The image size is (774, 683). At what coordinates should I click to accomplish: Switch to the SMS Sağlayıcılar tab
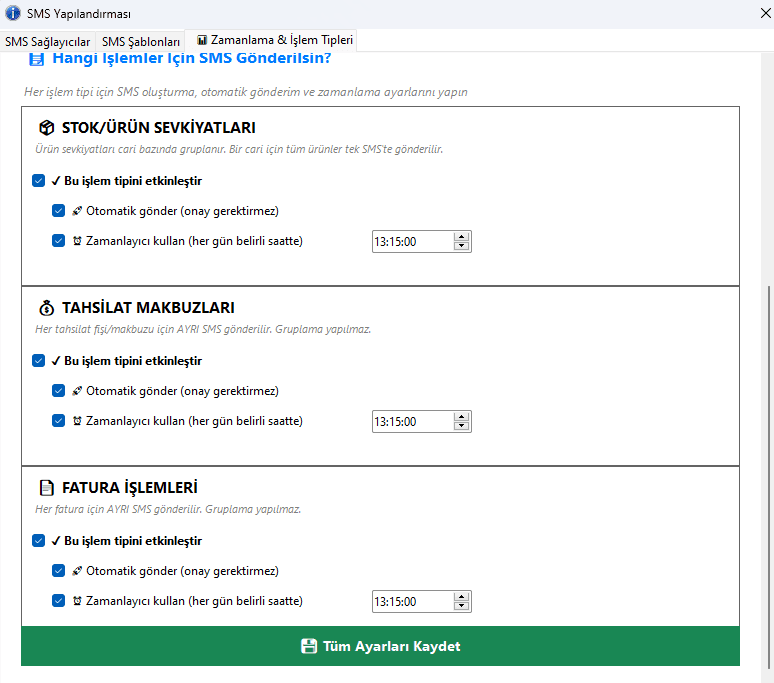point(47,41)
